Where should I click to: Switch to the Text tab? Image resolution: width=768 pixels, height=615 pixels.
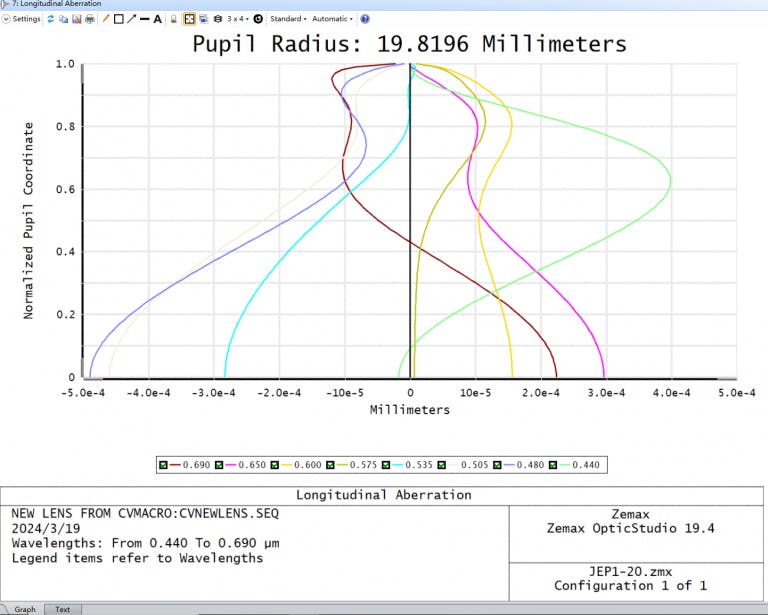[x=62, y=609]
